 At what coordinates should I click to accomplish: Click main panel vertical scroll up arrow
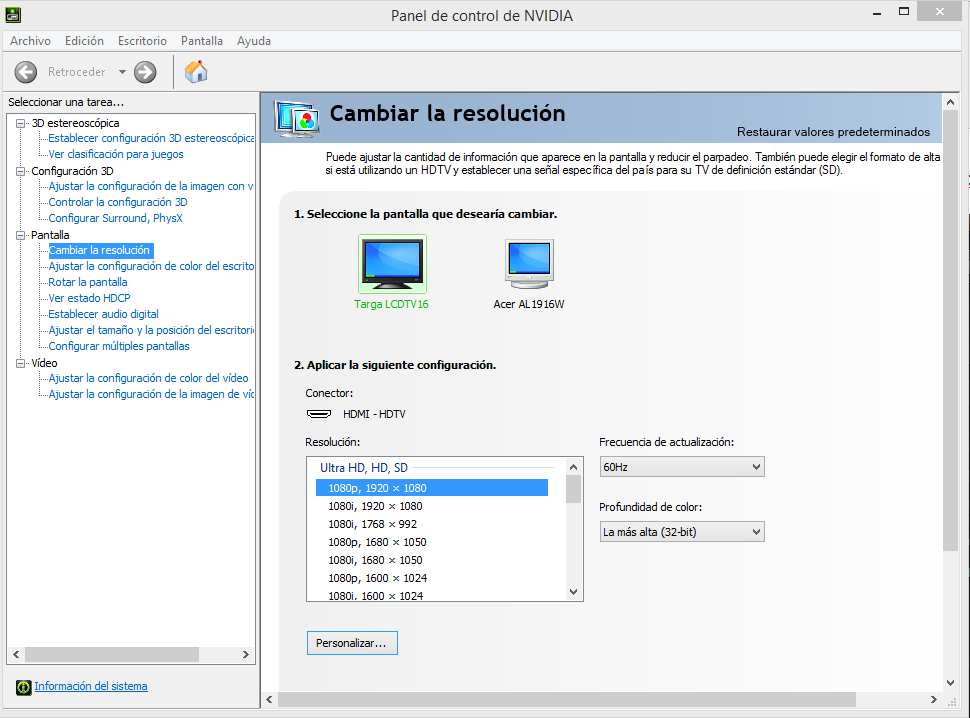(951, 102)
